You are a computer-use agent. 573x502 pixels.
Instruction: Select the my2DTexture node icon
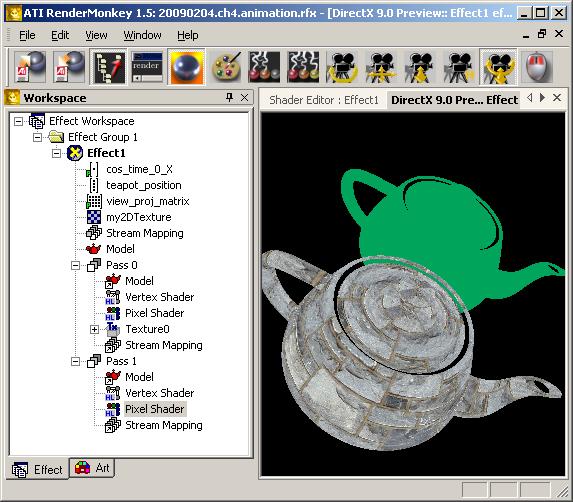(94, 217)
